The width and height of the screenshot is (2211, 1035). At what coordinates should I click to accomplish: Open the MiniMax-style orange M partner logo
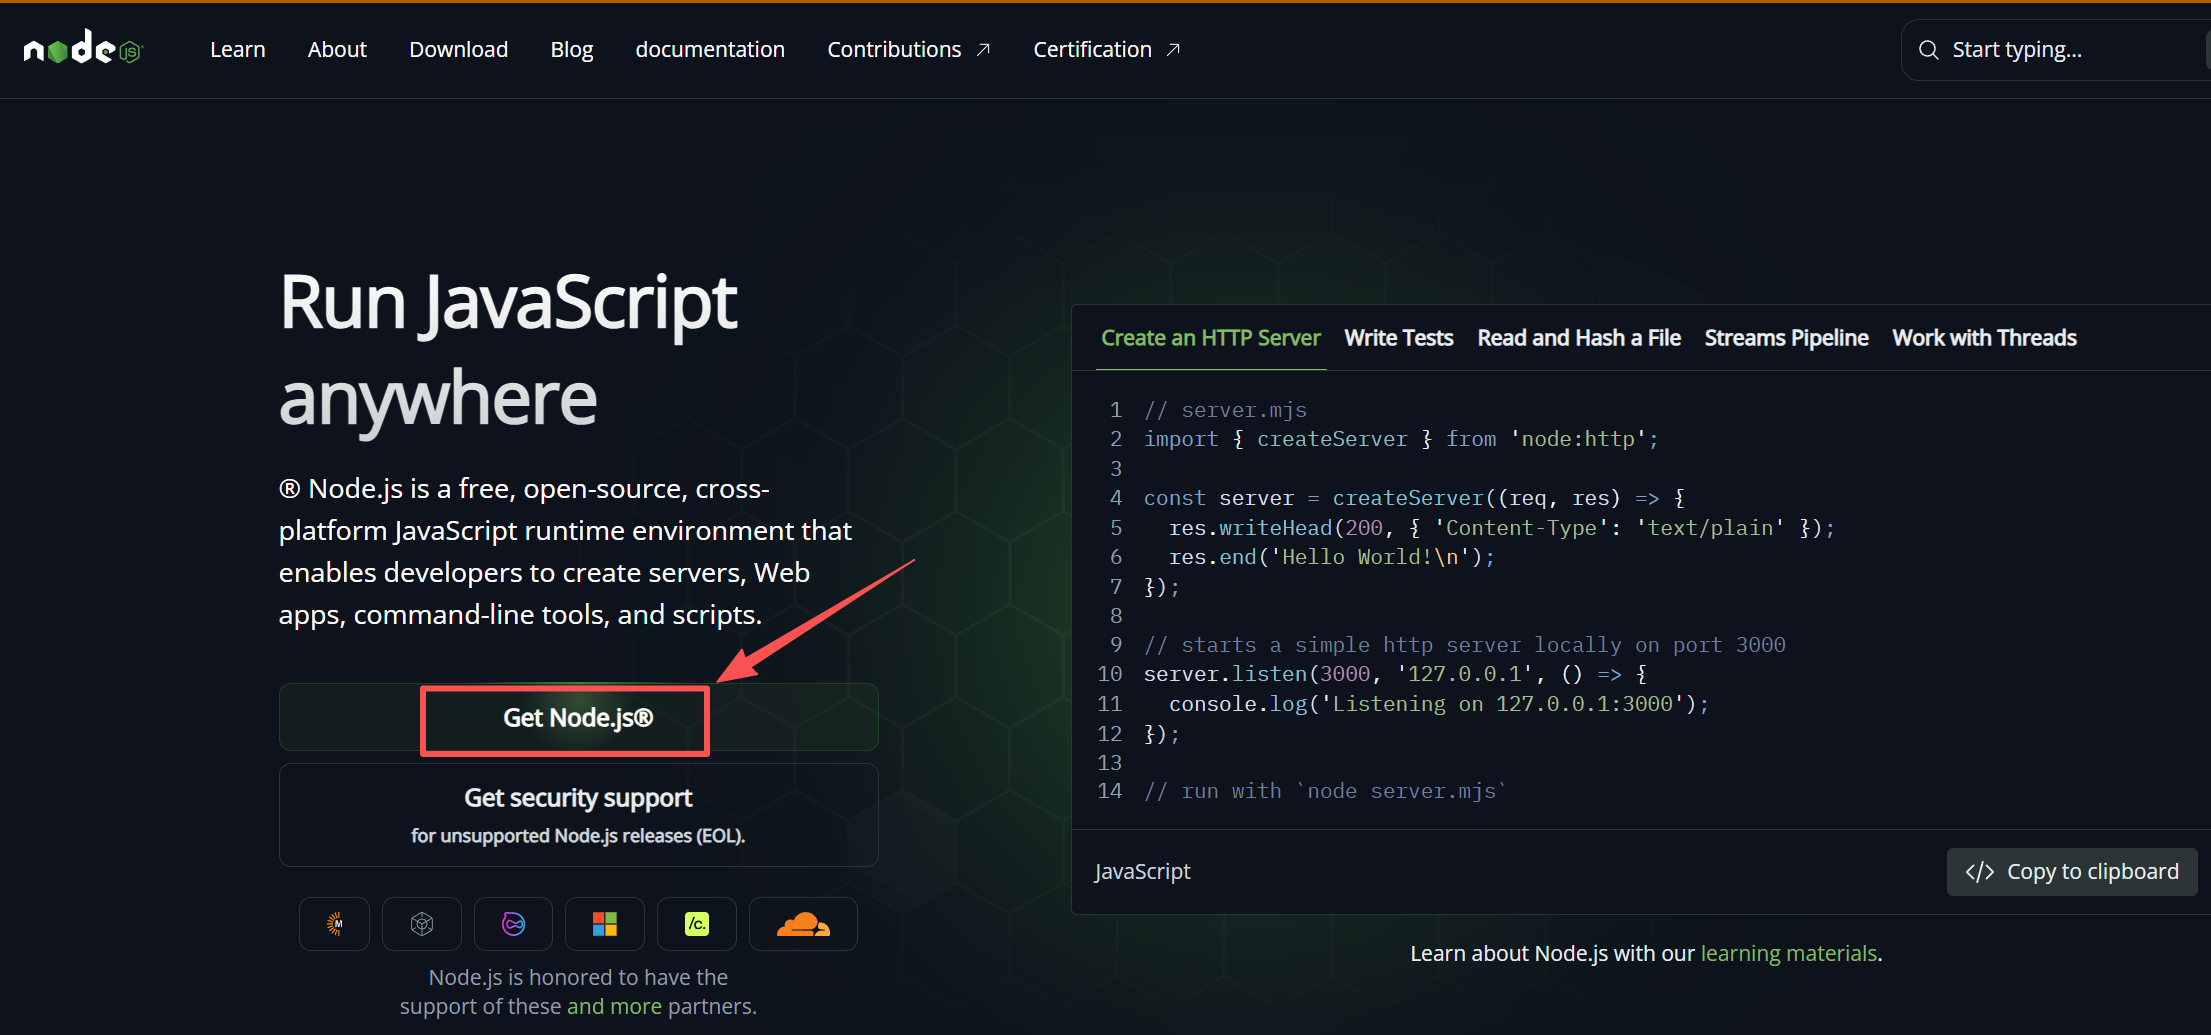pyautogui.click(x=334, y=924)
